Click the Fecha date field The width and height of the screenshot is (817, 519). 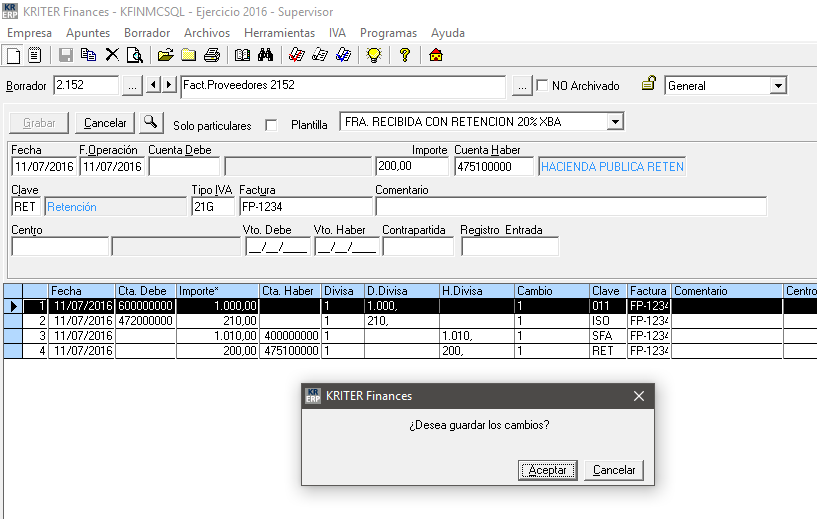point(44,167)
